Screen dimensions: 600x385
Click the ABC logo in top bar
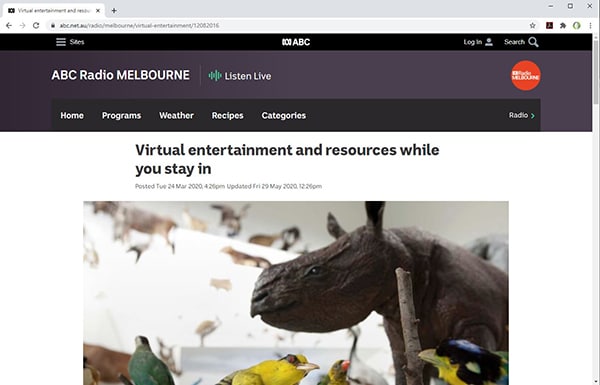(x=296, y=42)
